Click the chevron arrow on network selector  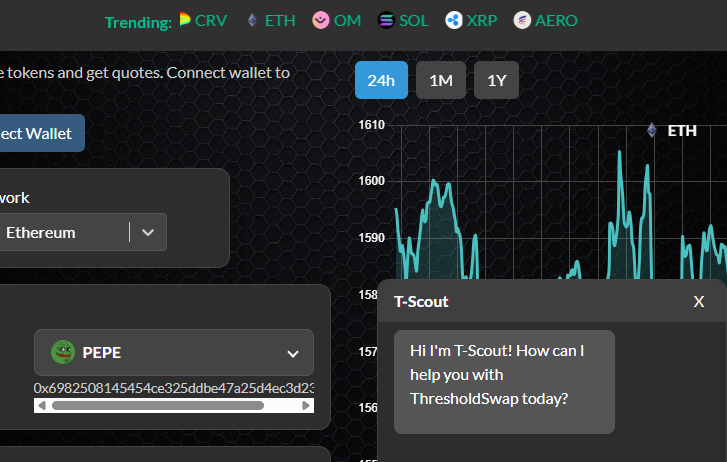coord(148,232)
